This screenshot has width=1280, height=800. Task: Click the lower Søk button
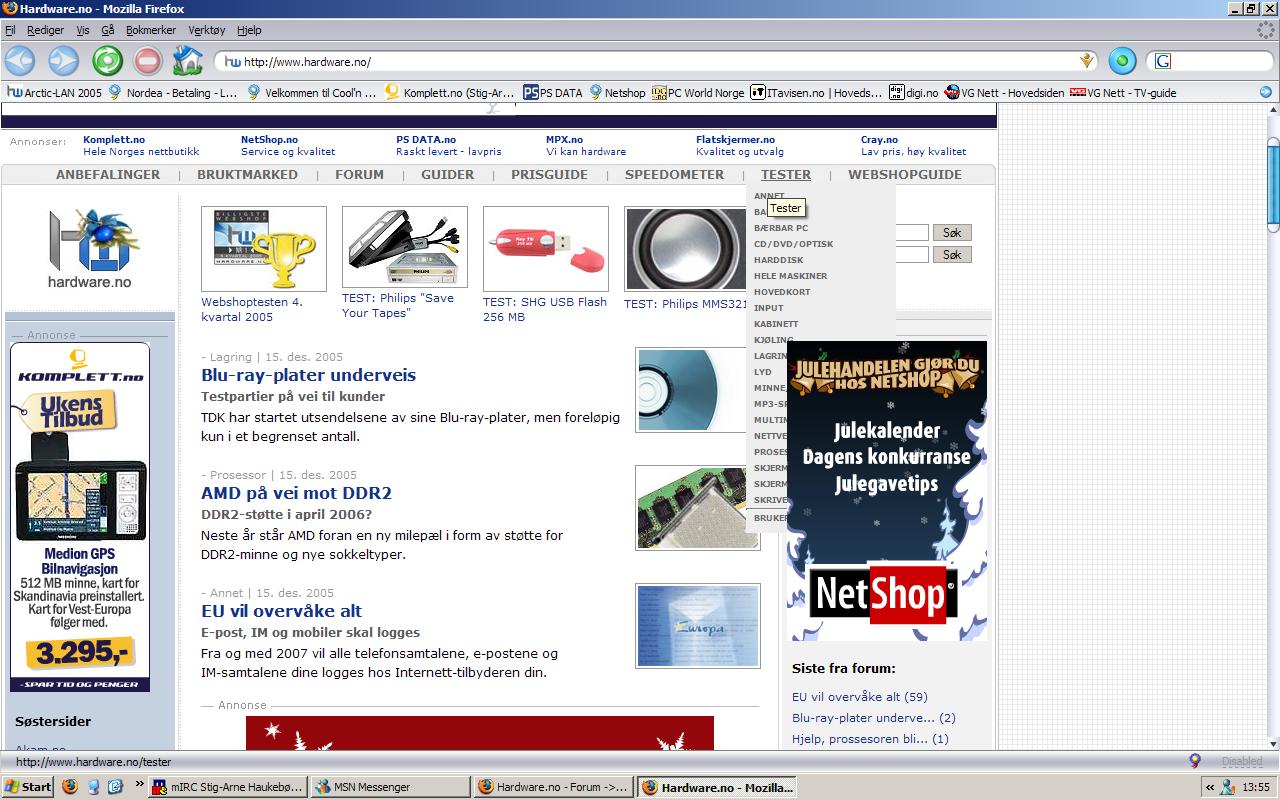click(952, 255)
